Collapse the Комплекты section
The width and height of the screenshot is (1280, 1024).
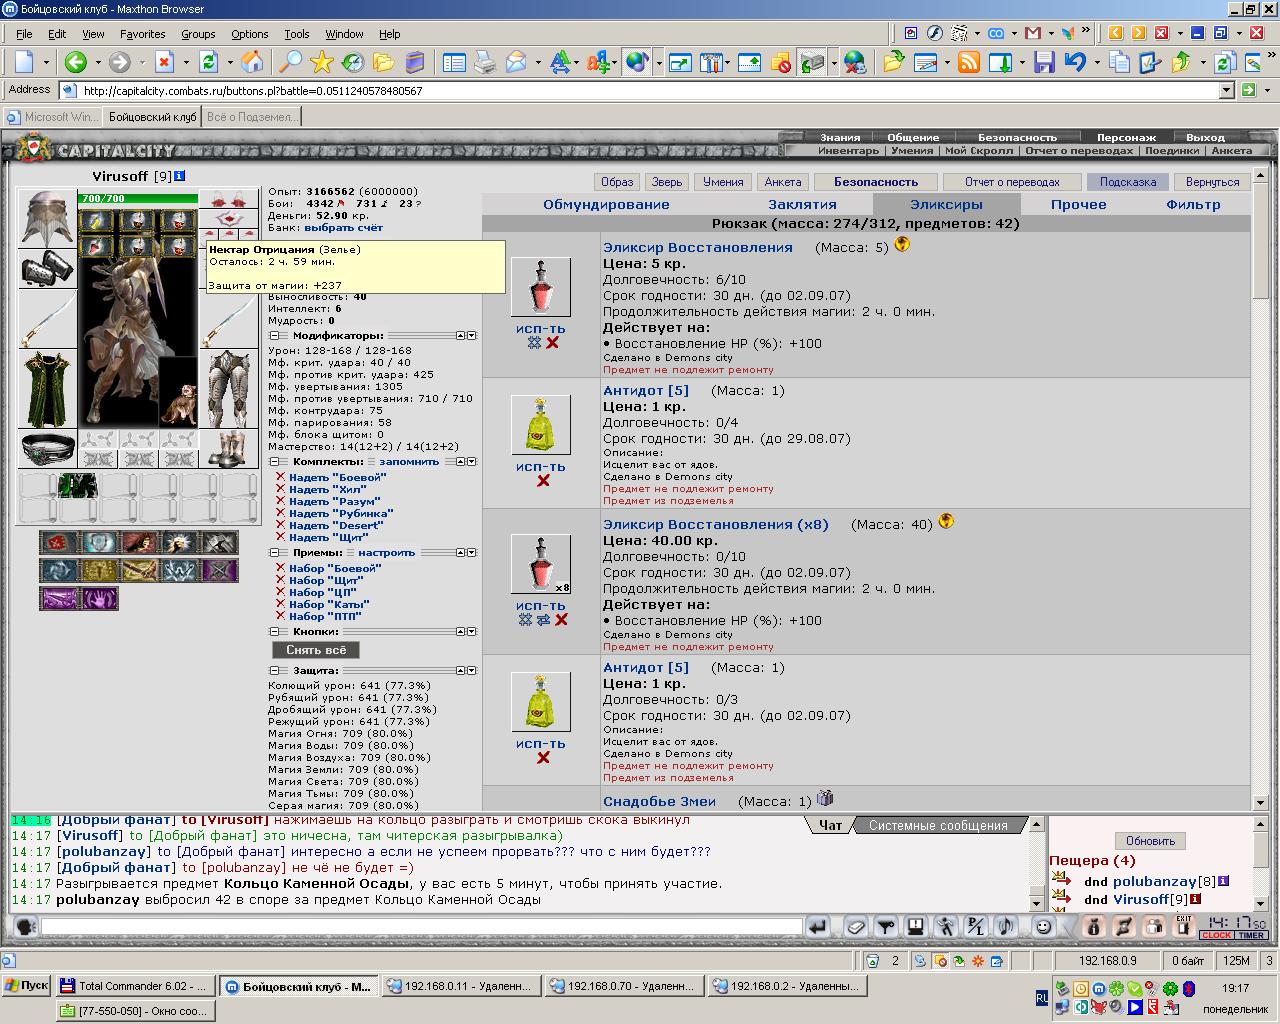pos(274,462)
